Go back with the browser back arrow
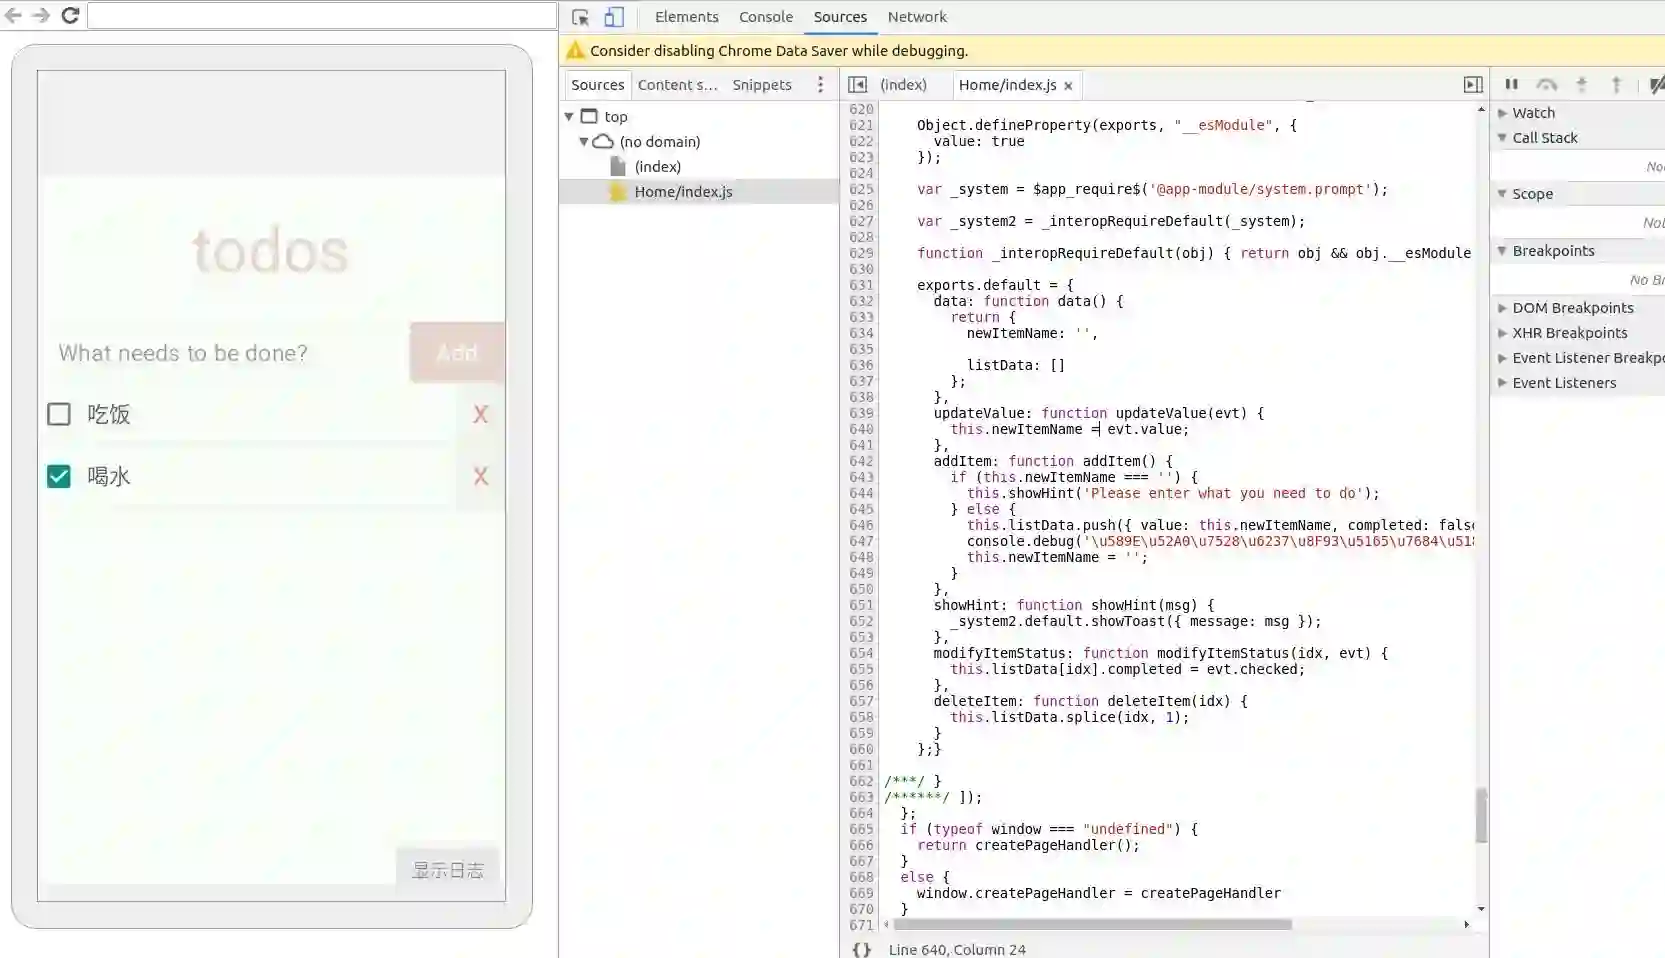Screen dimensions: 1665x958 [13, 15]
